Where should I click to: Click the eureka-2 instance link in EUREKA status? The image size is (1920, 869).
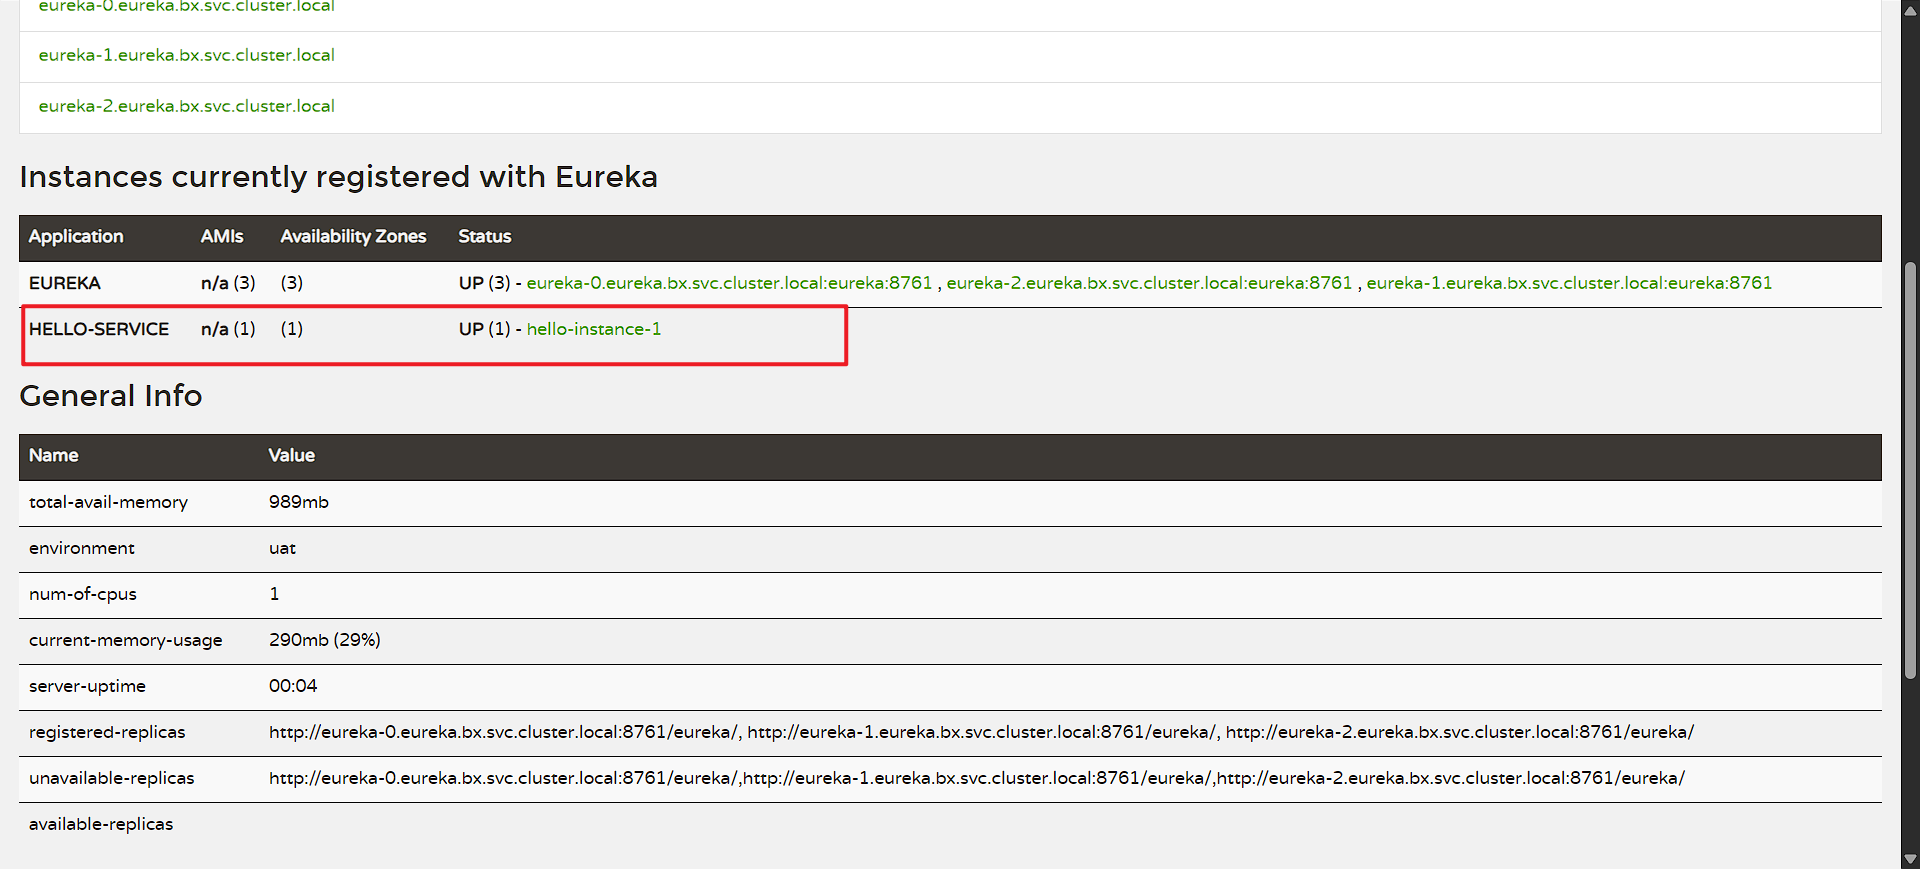tap(1149, 283)
